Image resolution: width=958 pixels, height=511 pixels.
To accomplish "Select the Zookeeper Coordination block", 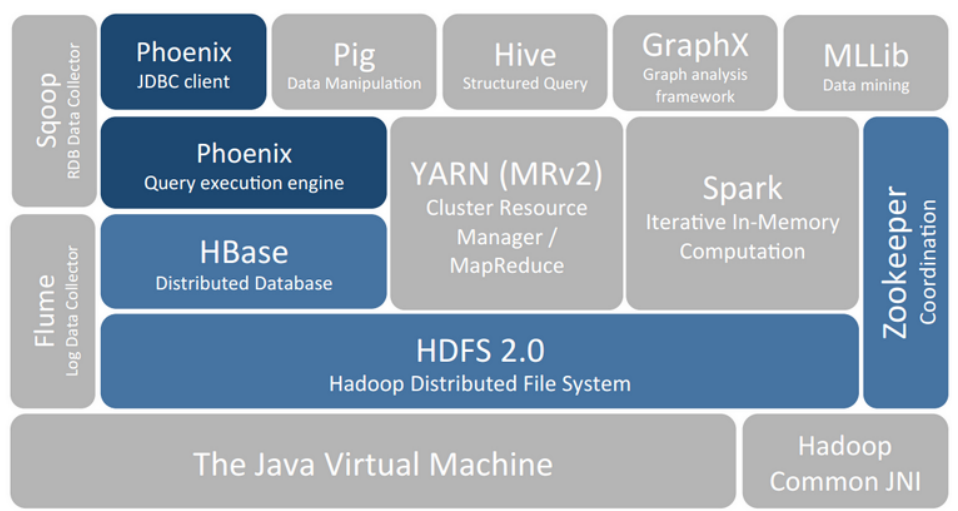I will (x=905, y=262).
